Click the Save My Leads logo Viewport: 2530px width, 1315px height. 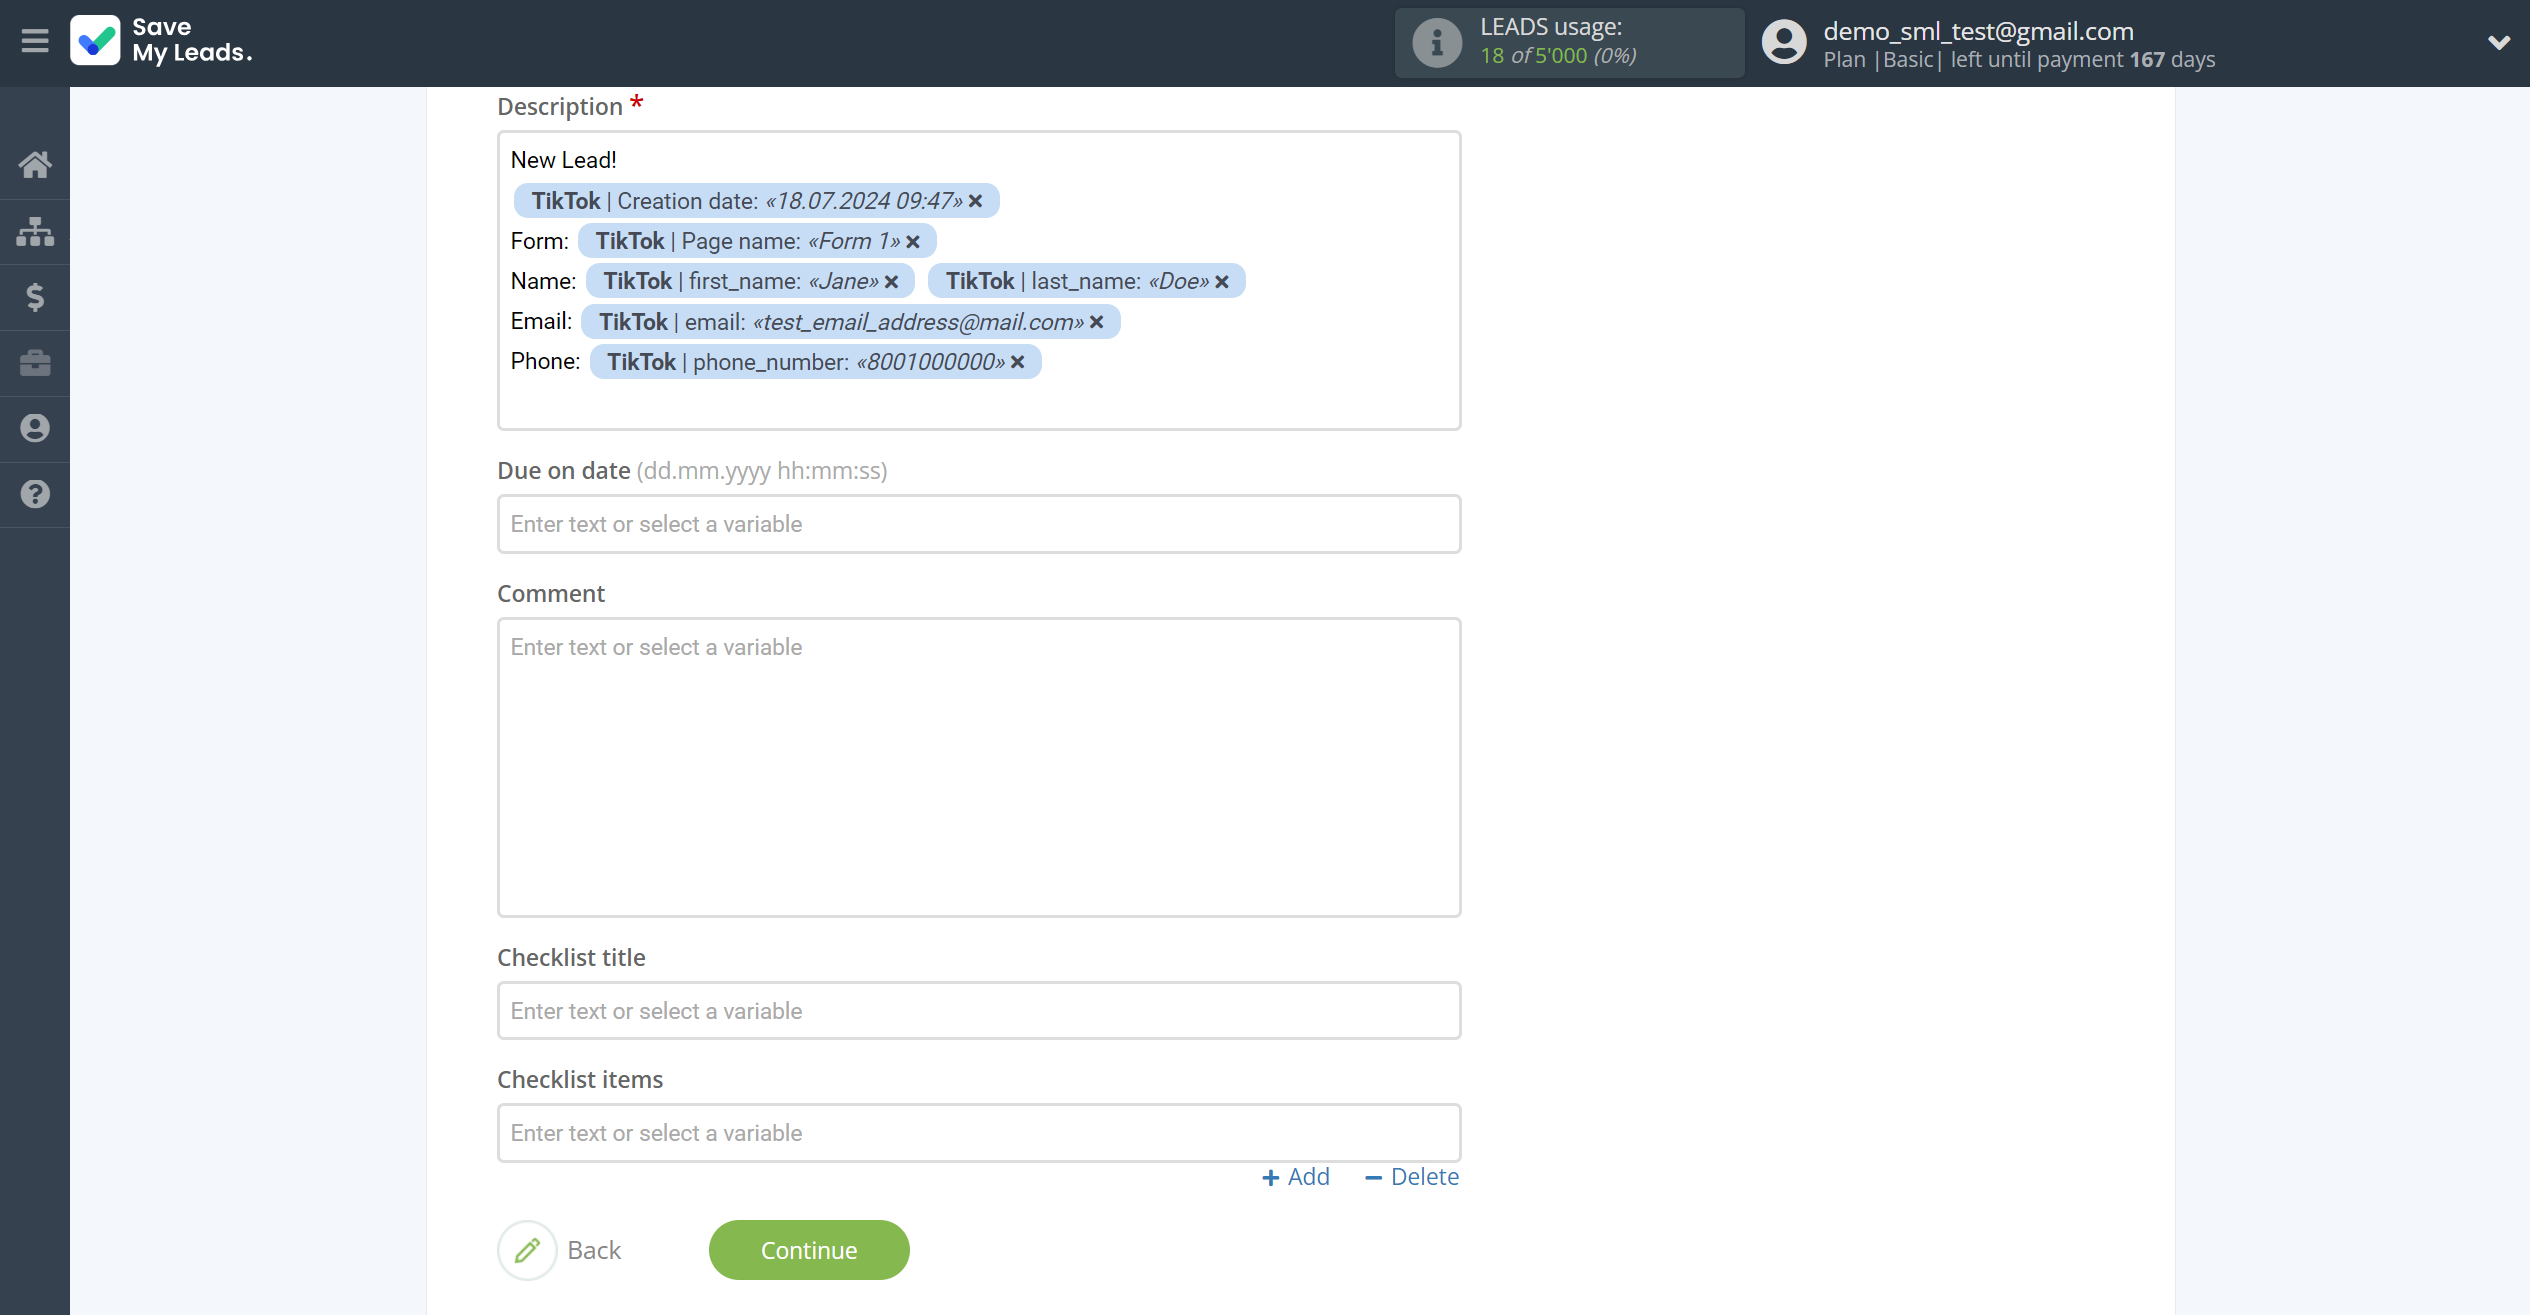[x=161, y=41]
